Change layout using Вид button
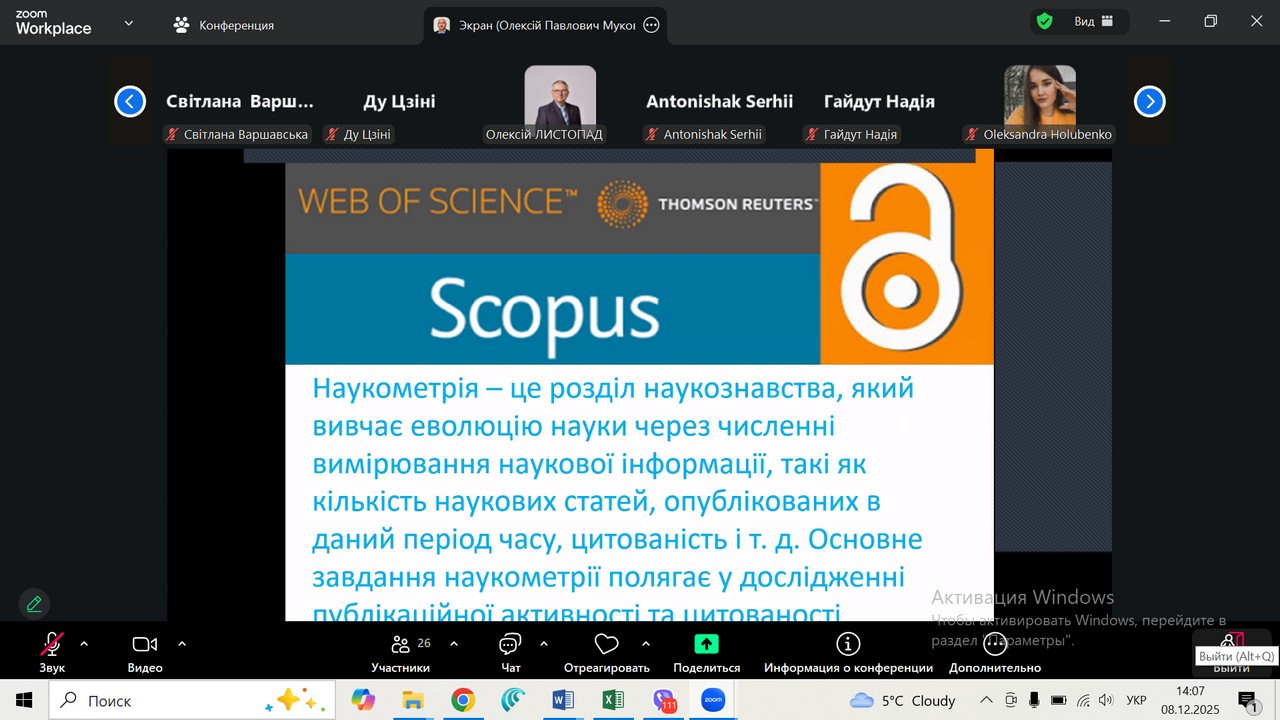This screenshot has width=1280, height=720. click(x=1094, y=21)
